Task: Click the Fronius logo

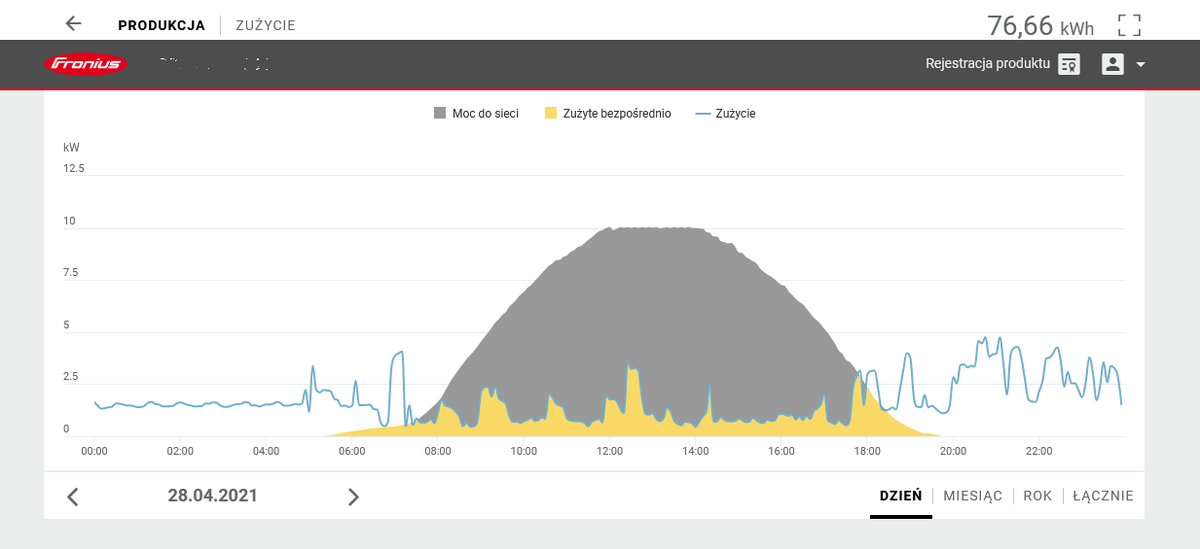Action: 84,65
